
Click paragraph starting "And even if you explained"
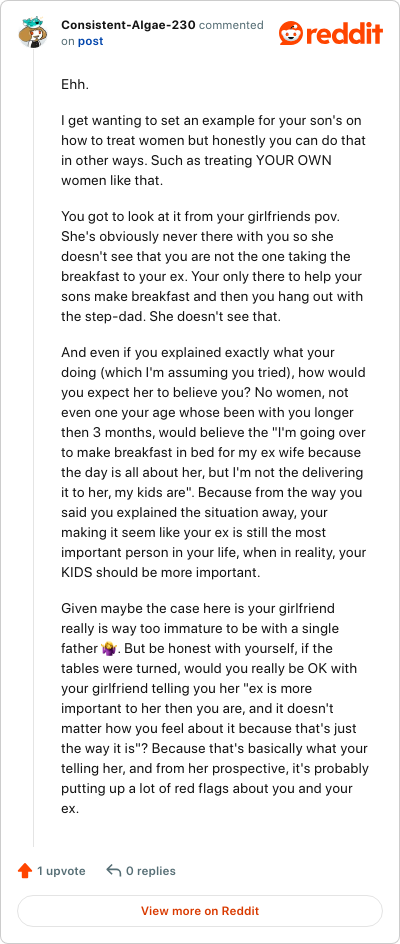point(214,462)
